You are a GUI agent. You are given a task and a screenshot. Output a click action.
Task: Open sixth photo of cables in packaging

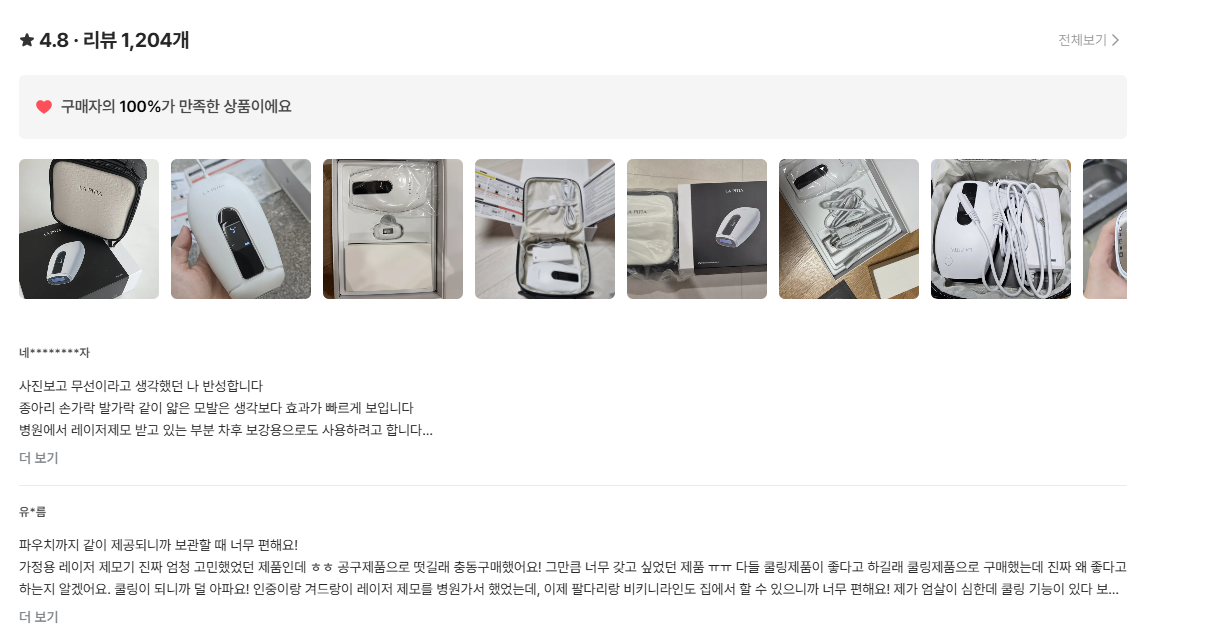click(849, 229)
